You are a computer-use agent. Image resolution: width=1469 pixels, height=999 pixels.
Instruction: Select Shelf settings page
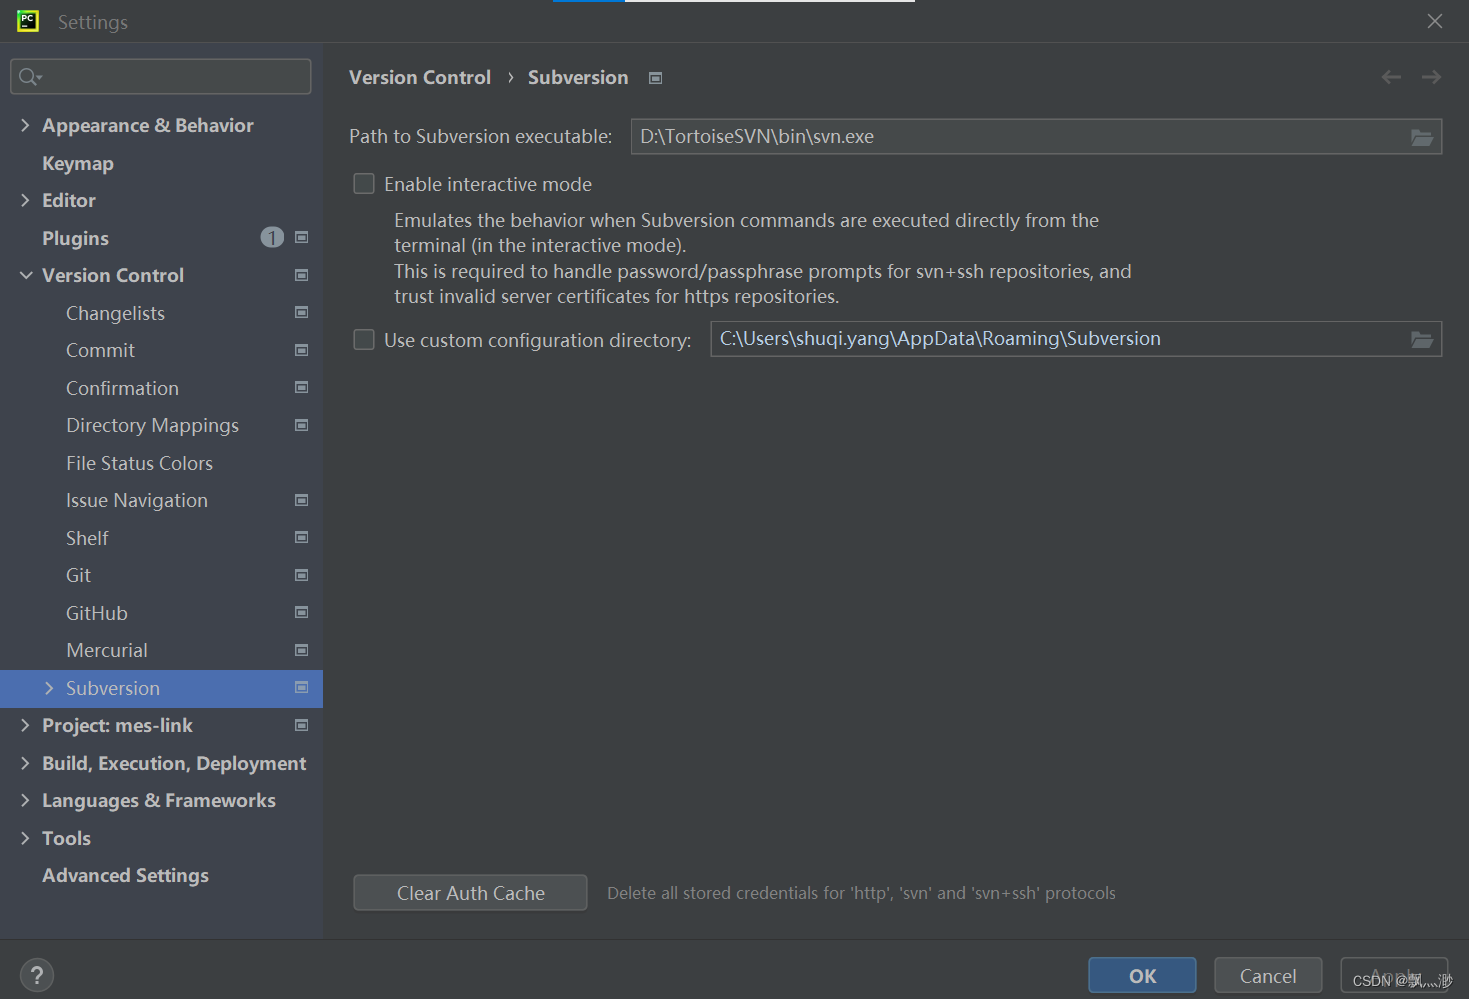pos(87,538)
